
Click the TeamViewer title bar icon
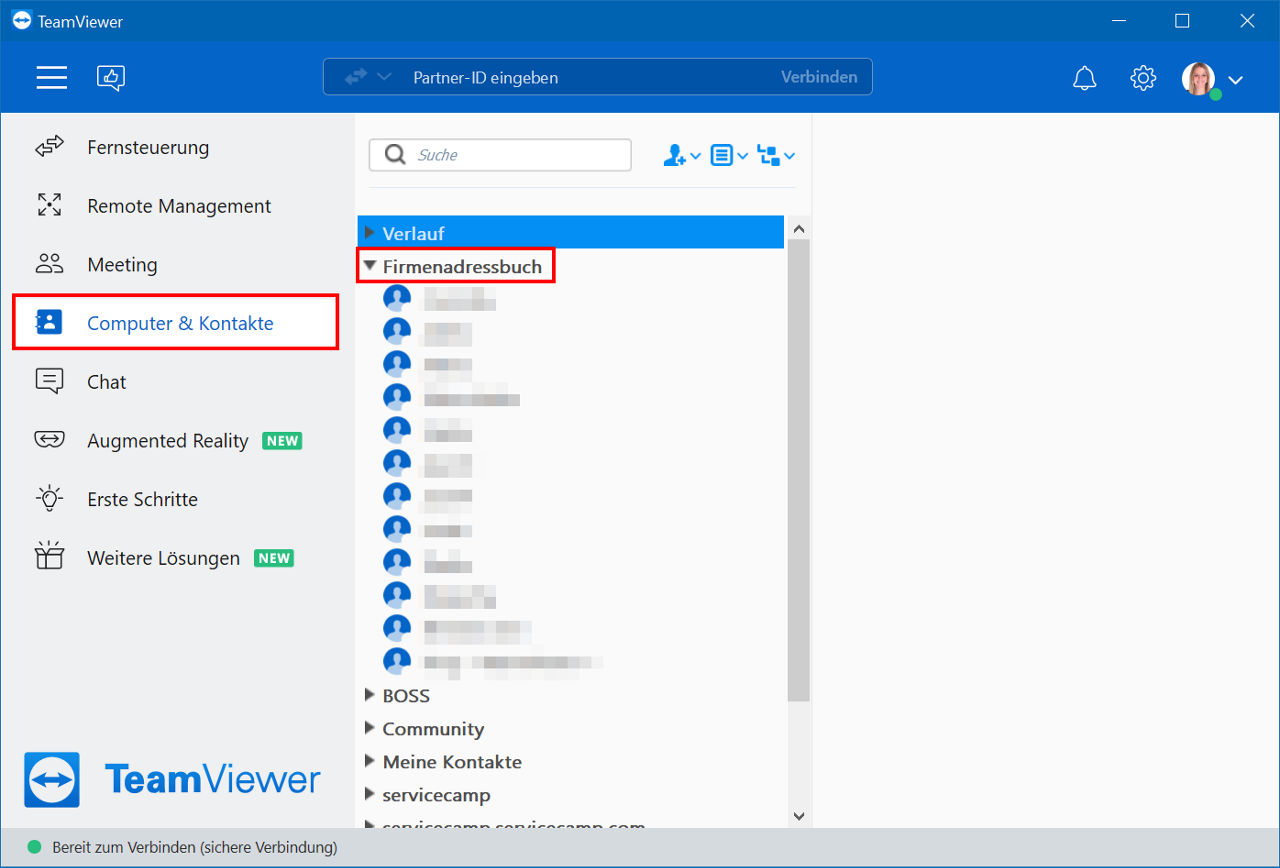21,20
